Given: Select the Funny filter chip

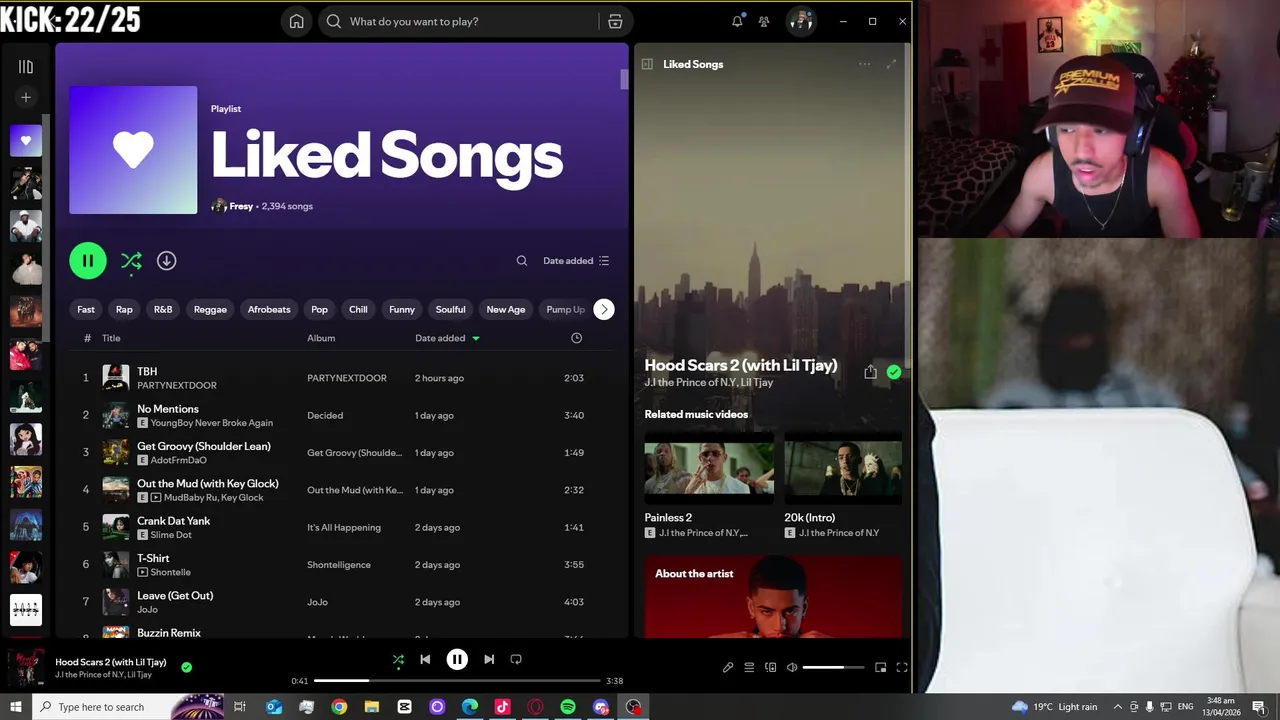Looking at the screenshot, I should [402, 309].
